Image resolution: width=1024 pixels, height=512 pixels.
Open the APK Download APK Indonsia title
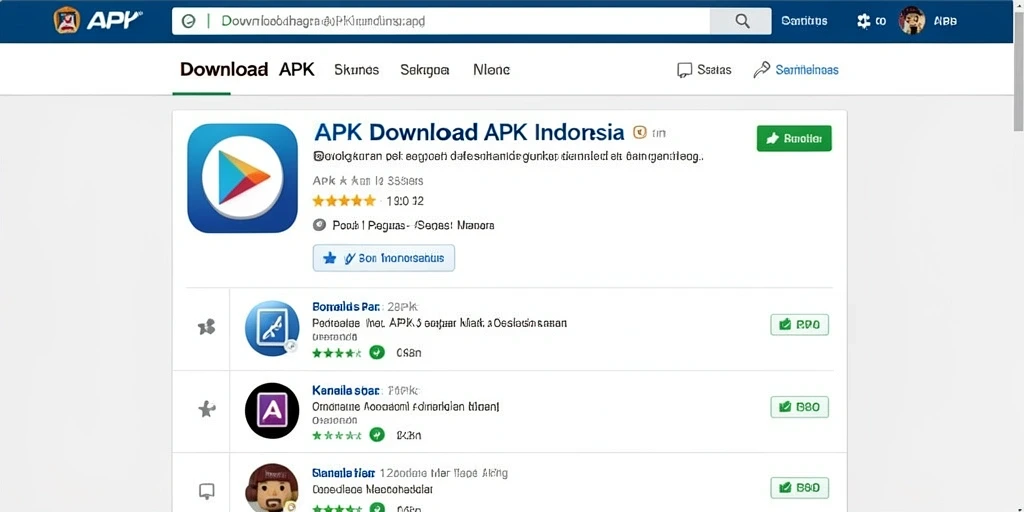click(x=469, y=133)
